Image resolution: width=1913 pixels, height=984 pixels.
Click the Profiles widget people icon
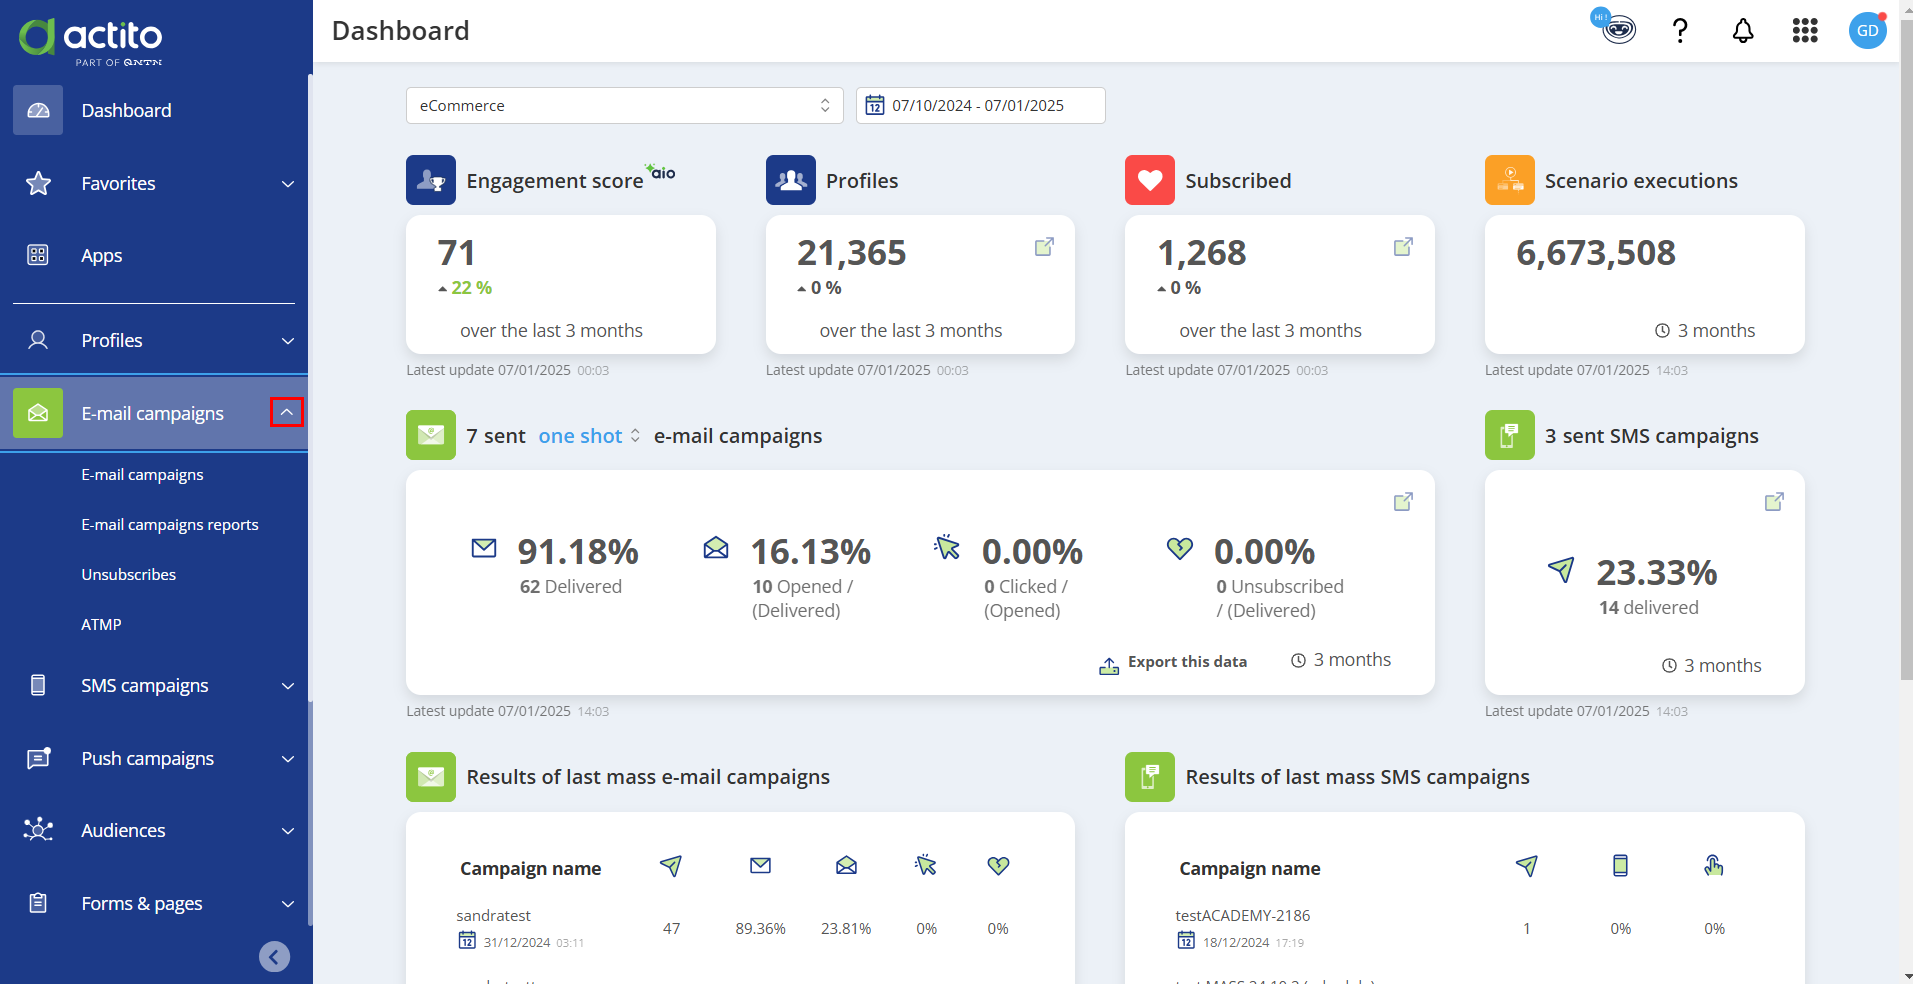click(791, 180)
